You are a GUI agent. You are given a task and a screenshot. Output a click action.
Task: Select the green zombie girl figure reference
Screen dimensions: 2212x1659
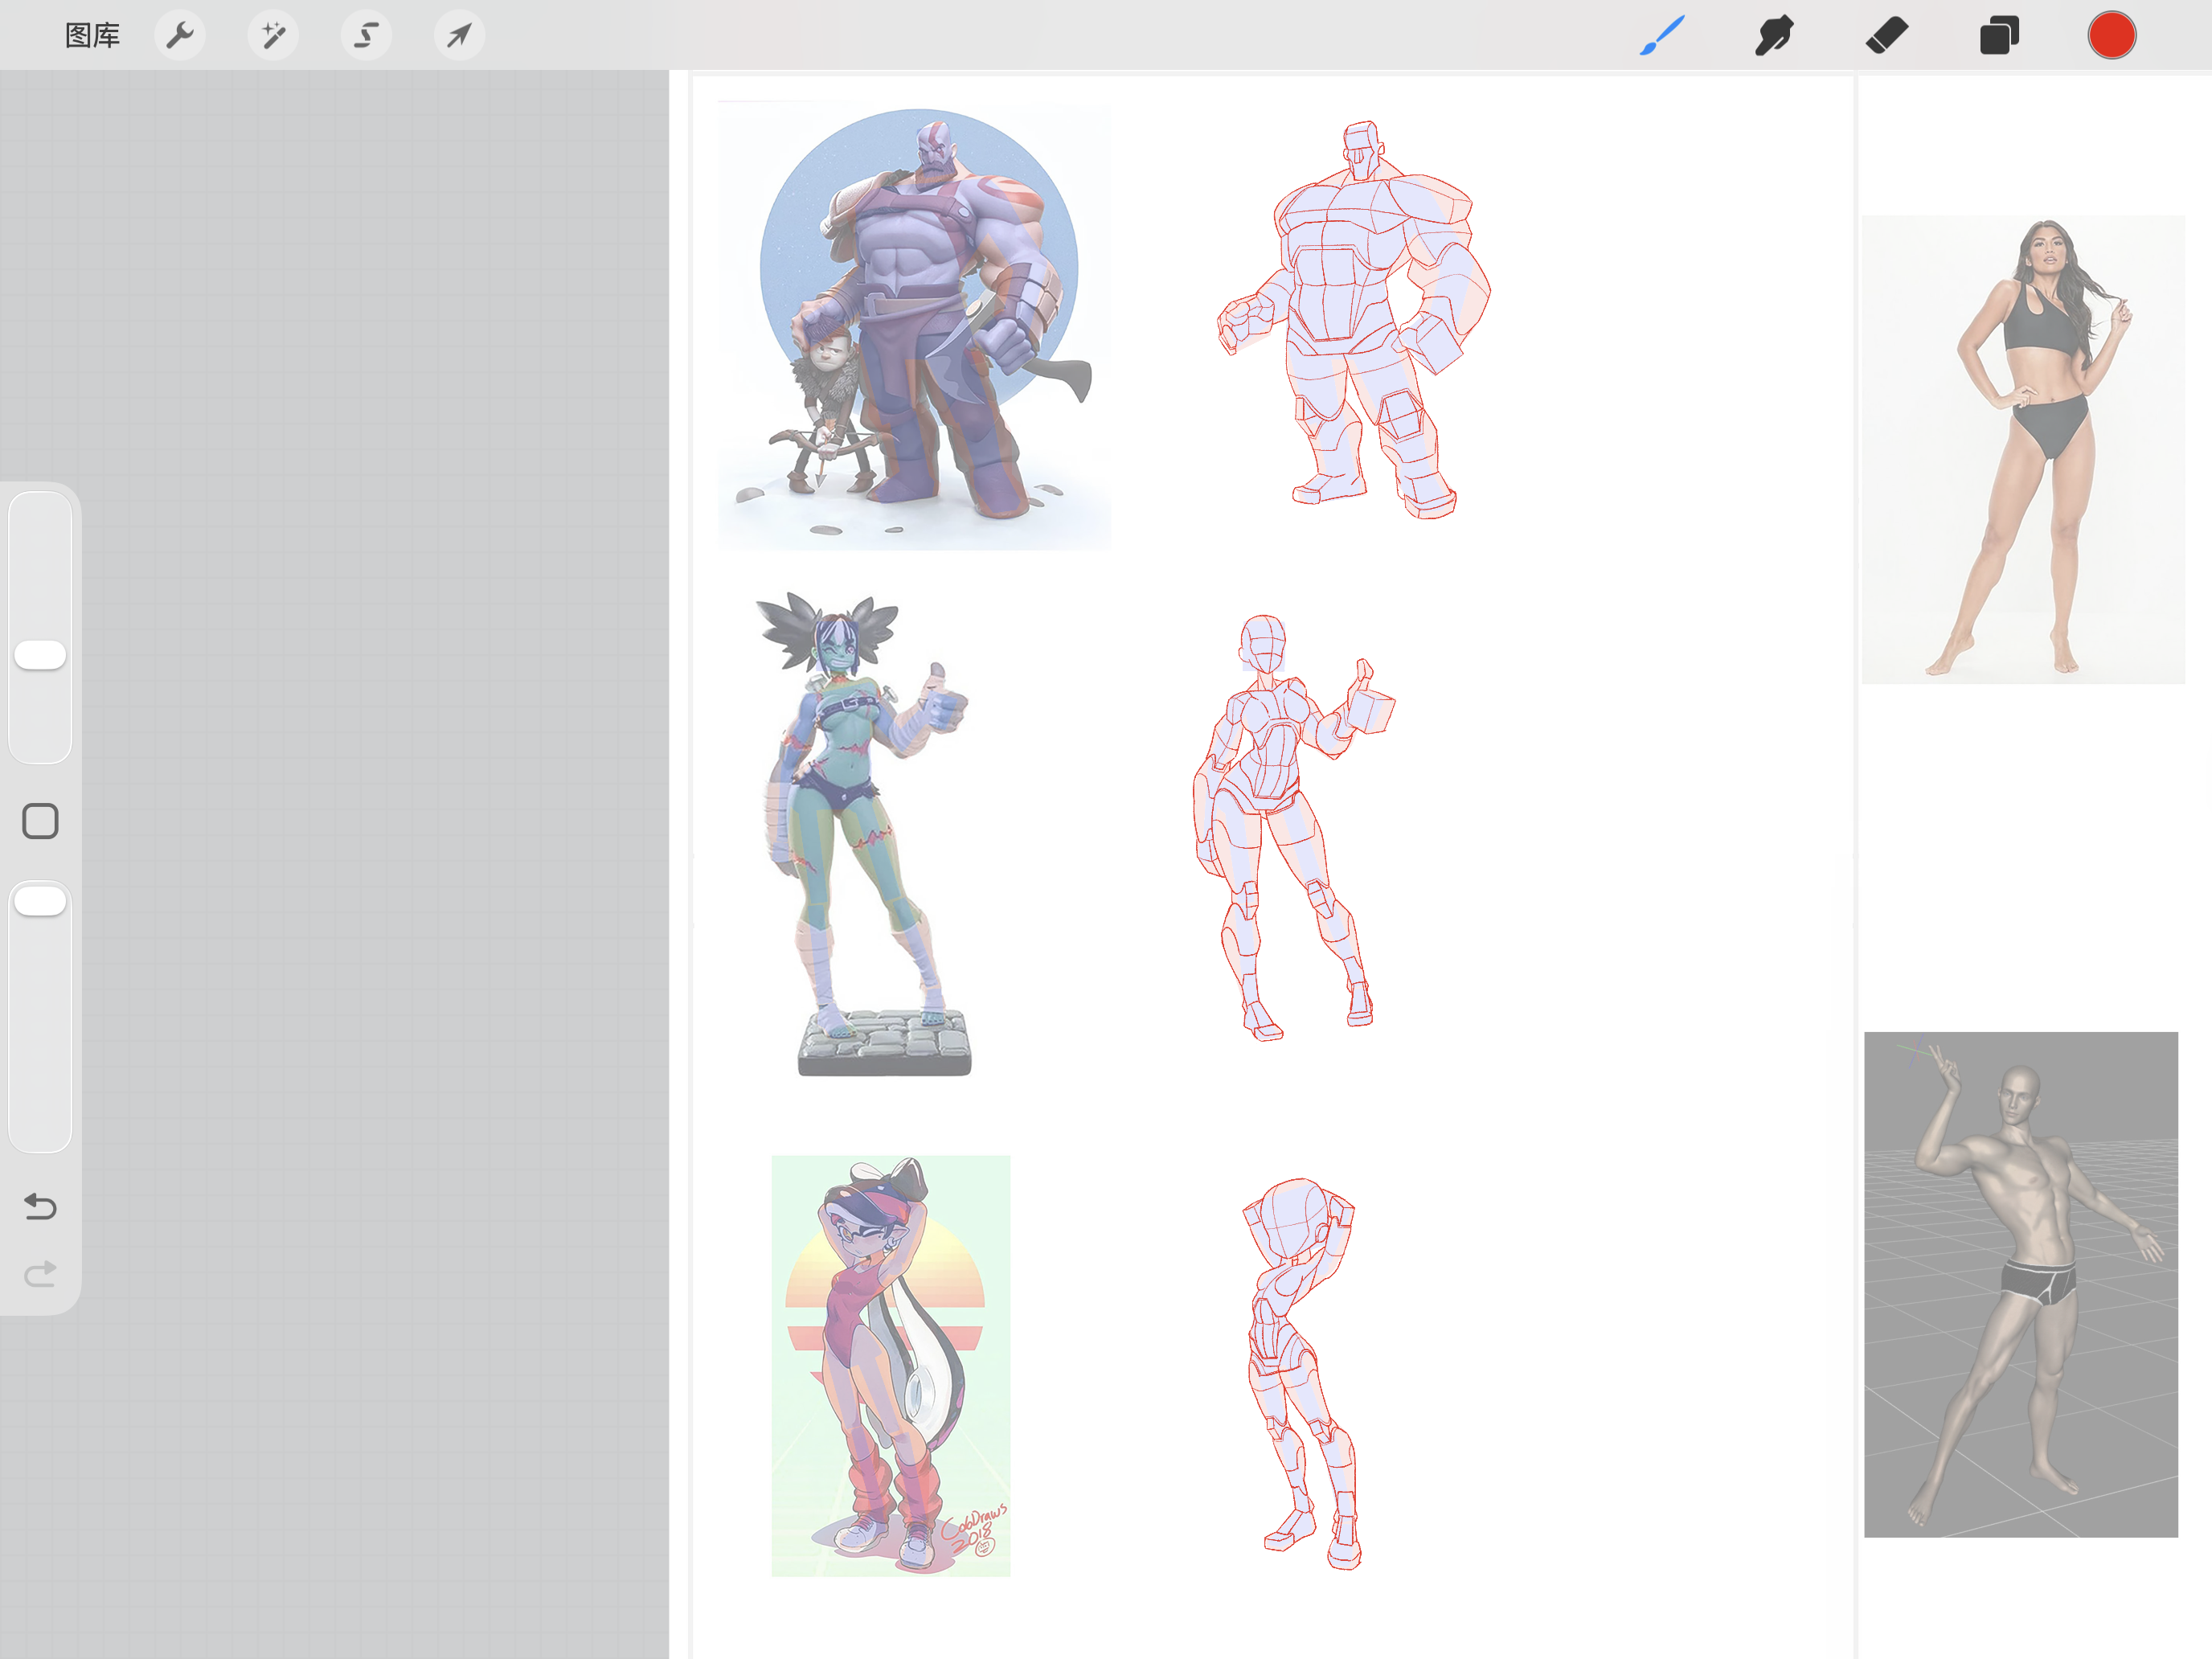864,834
